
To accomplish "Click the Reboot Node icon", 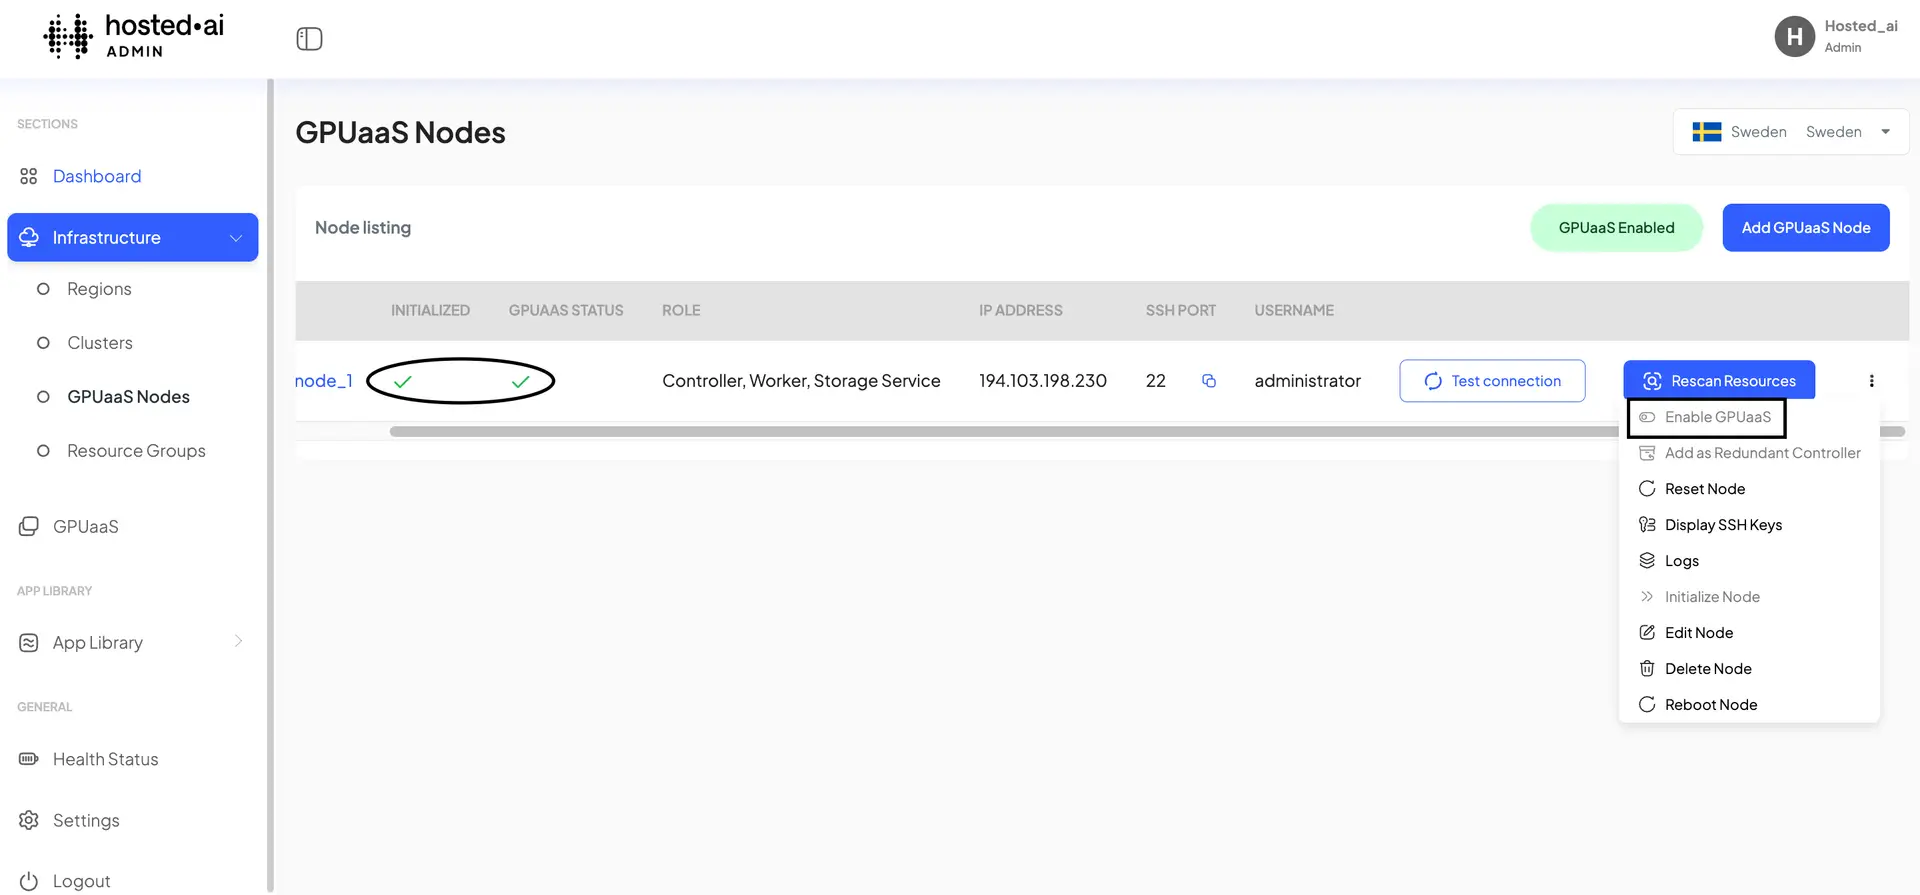I will click(x=1647, y=705).
